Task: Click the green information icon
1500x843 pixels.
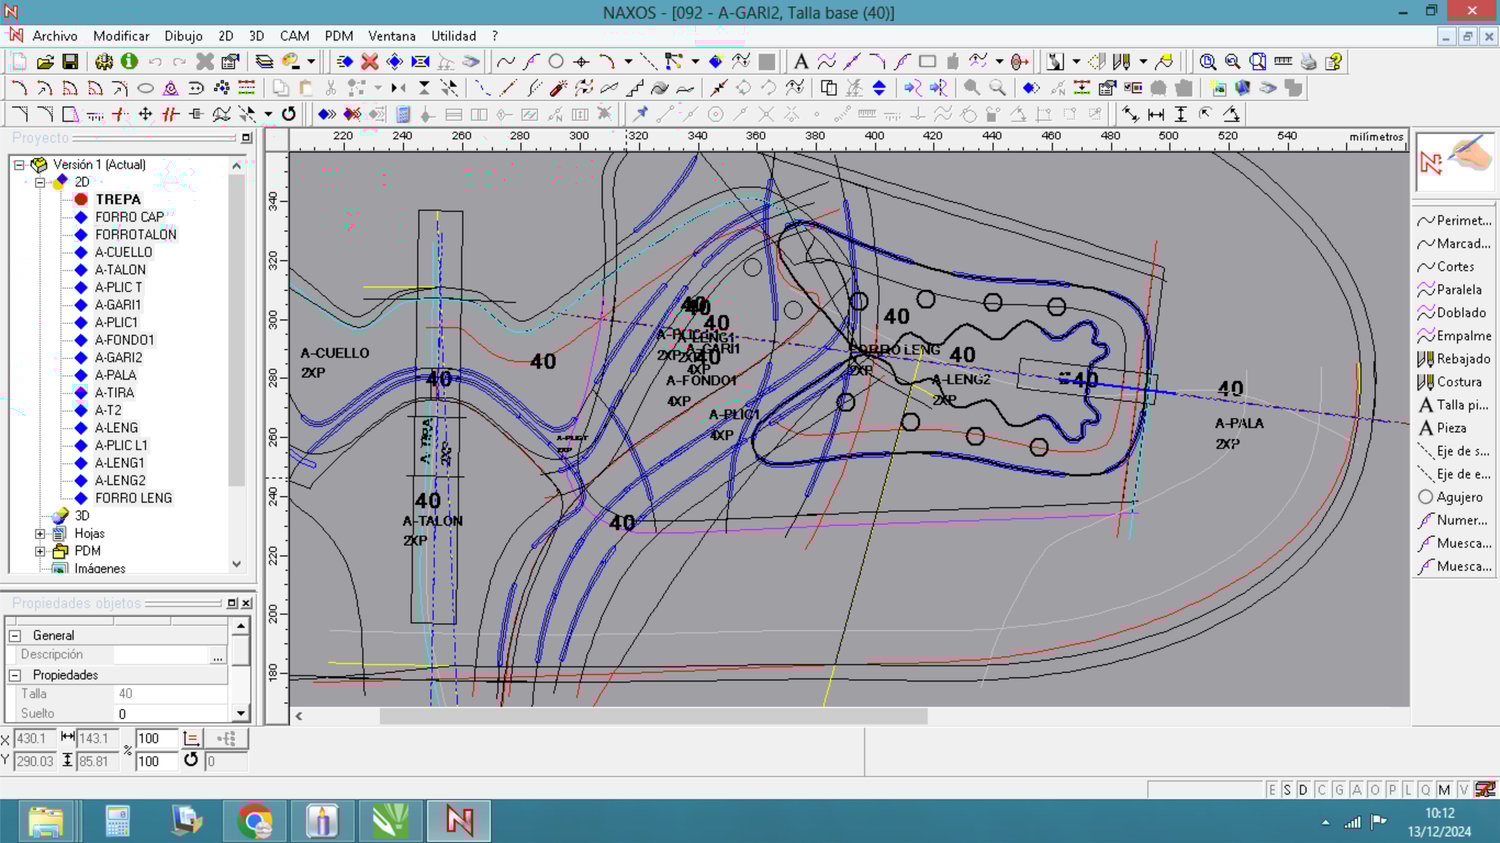Action: click(x=129, y=62)
